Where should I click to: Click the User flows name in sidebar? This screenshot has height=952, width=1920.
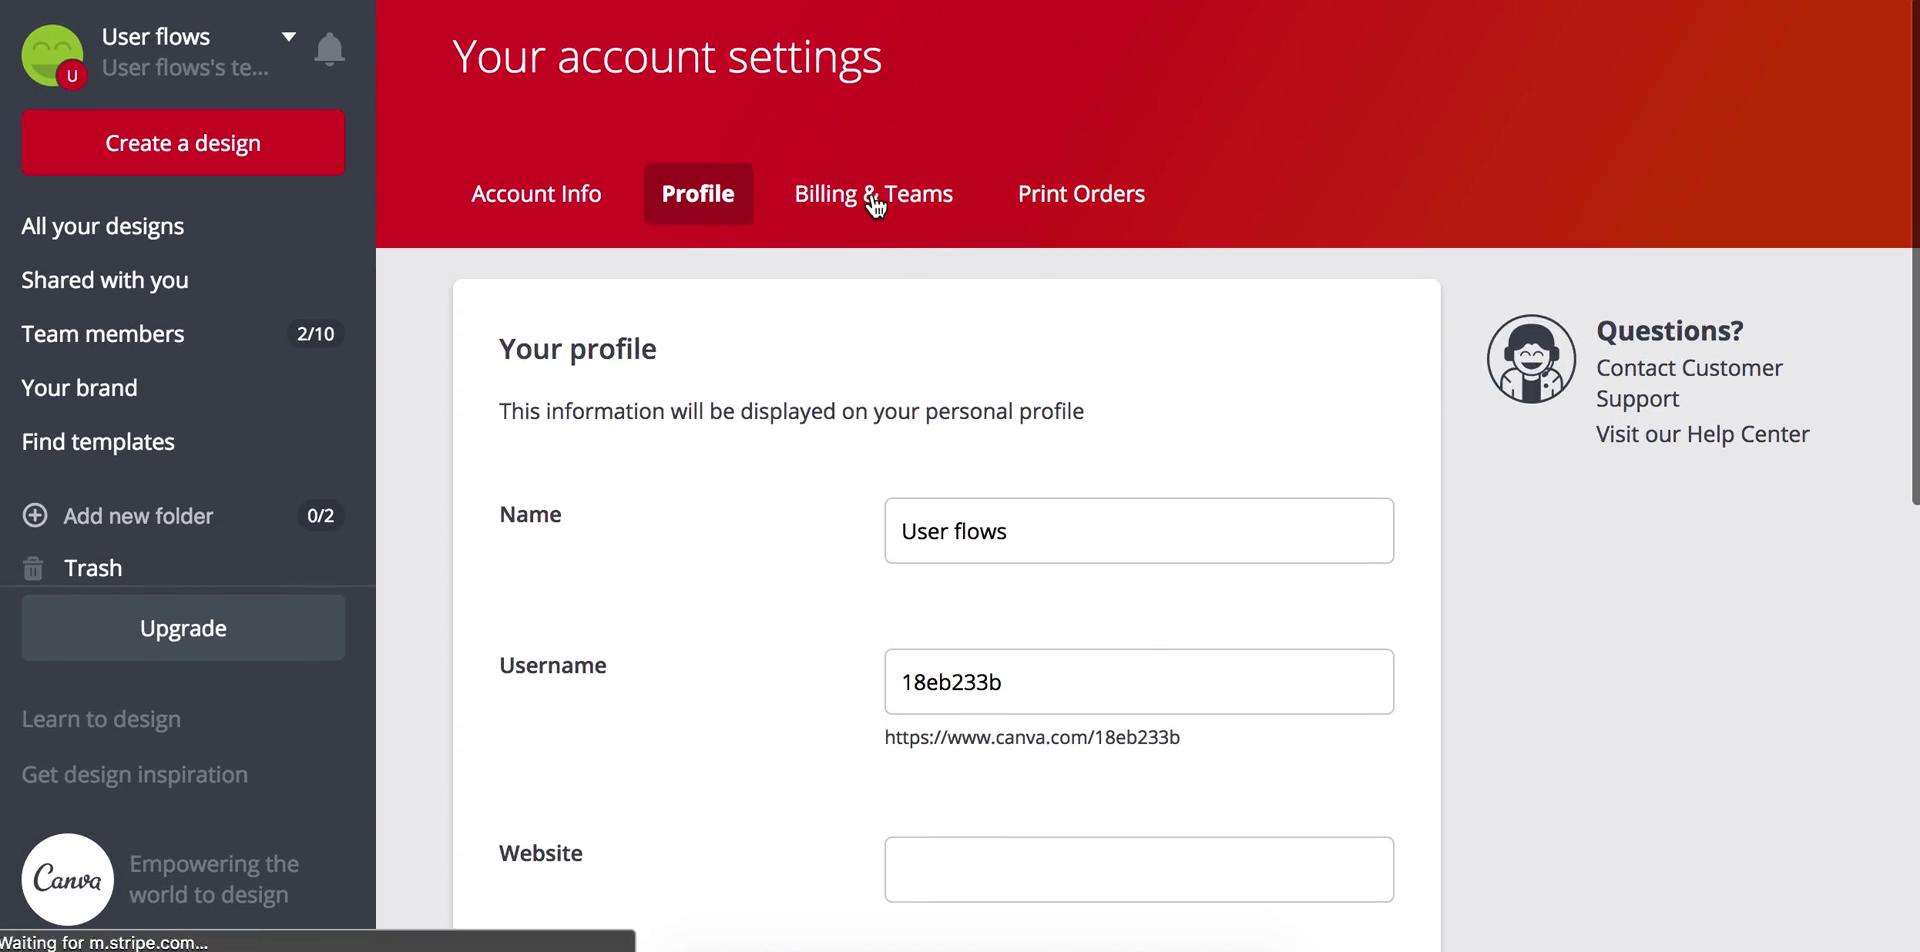coord(156,37)
